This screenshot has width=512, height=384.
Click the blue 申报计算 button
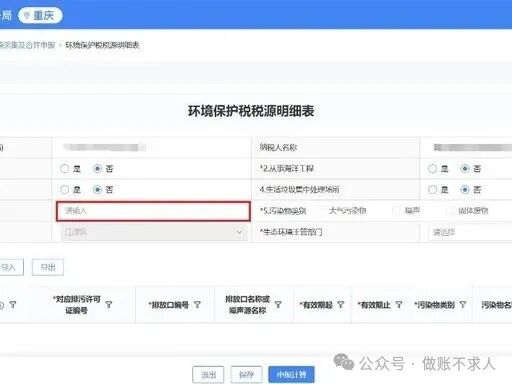[x=291, y=375]
